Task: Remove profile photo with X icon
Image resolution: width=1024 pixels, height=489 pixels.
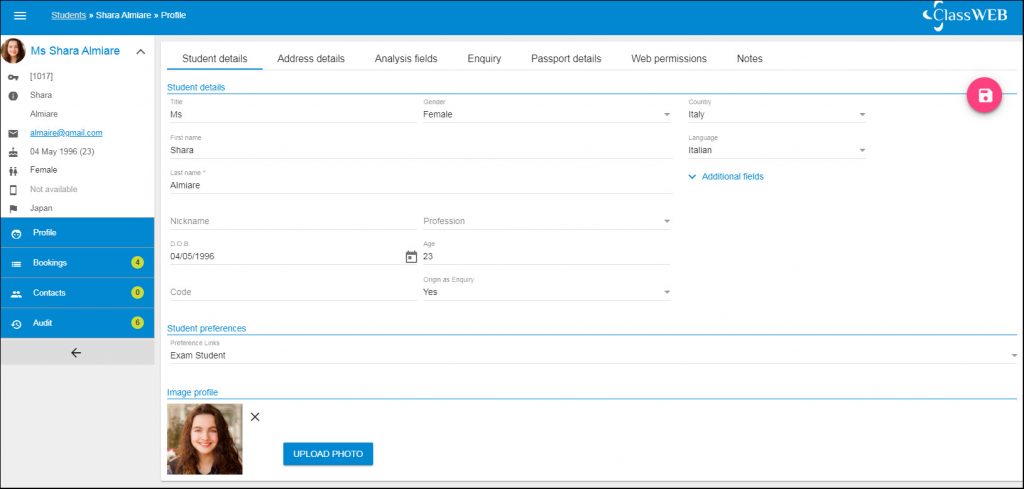Action: pos(255,417)
